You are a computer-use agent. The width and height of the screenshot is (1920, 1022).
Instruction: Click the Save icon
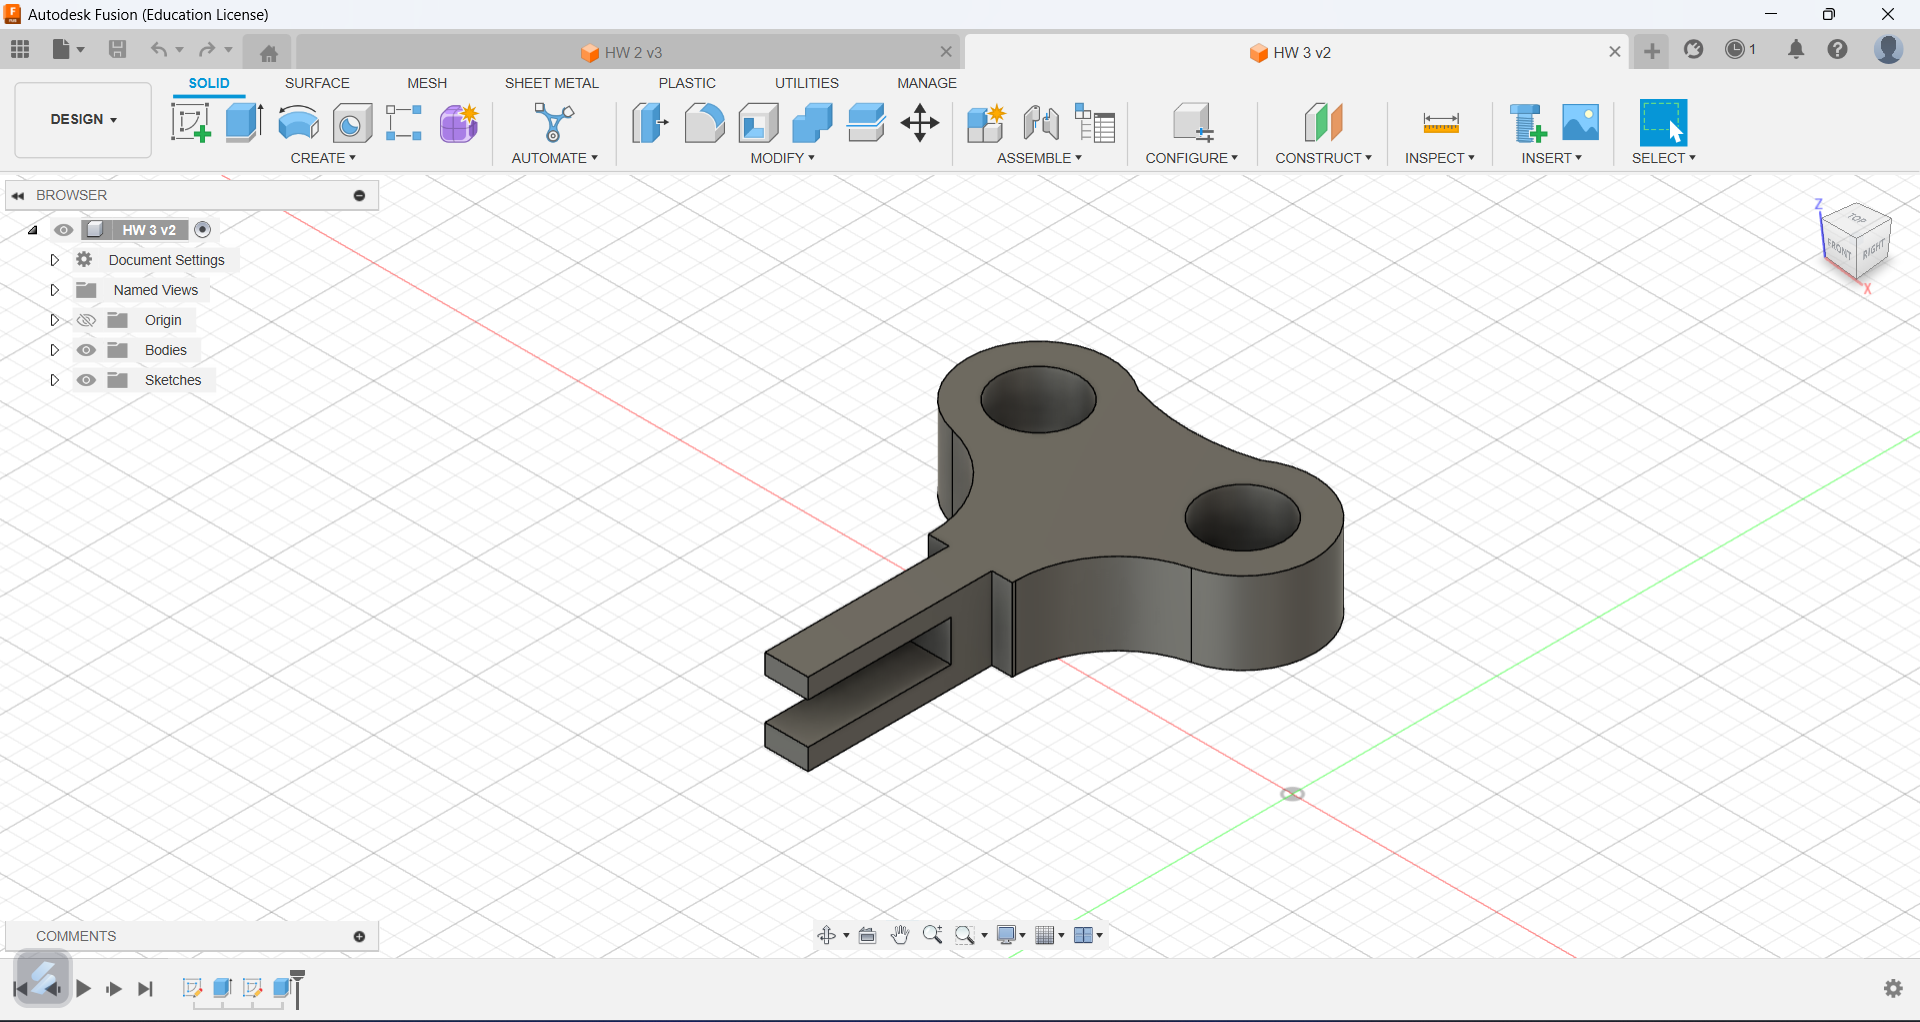coord(117,49)
